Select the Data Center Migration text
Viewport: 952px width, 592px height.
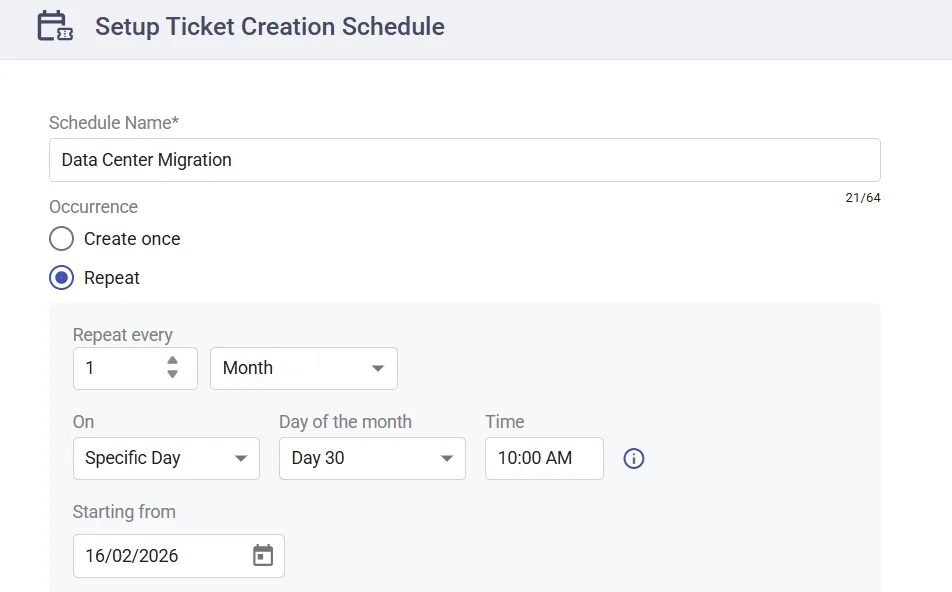[x=146, y=159]
